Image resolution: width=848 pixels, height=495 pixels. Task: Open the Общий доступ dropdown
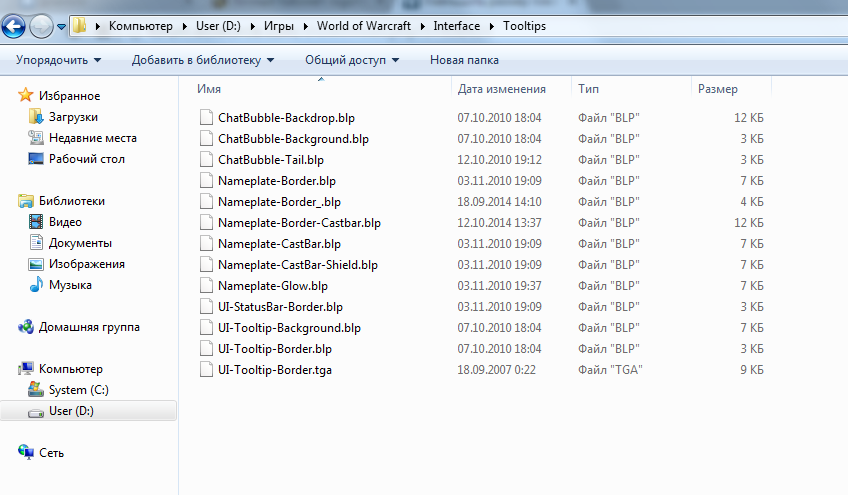point(352,60)
